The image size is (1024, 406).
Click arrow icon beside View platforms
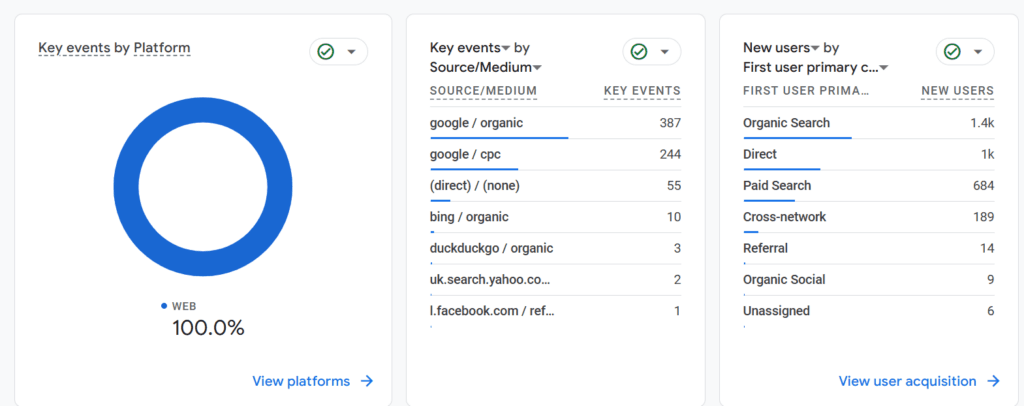click(367, 381)
